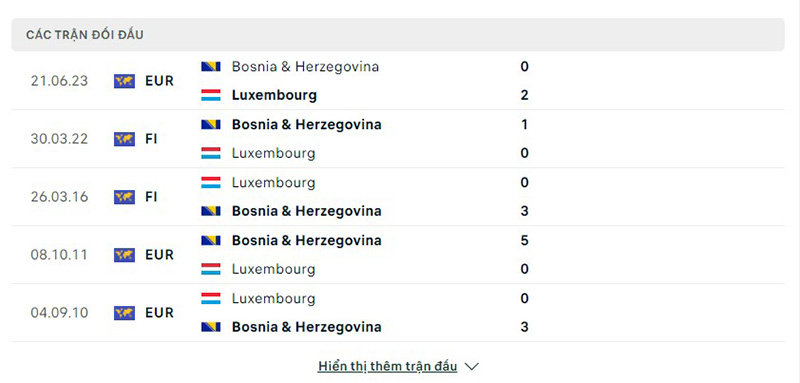The height and width of the screenshot is (383, 800).
Task: Click the world map icon for 04.09.10 match
Action: (124, 313)
